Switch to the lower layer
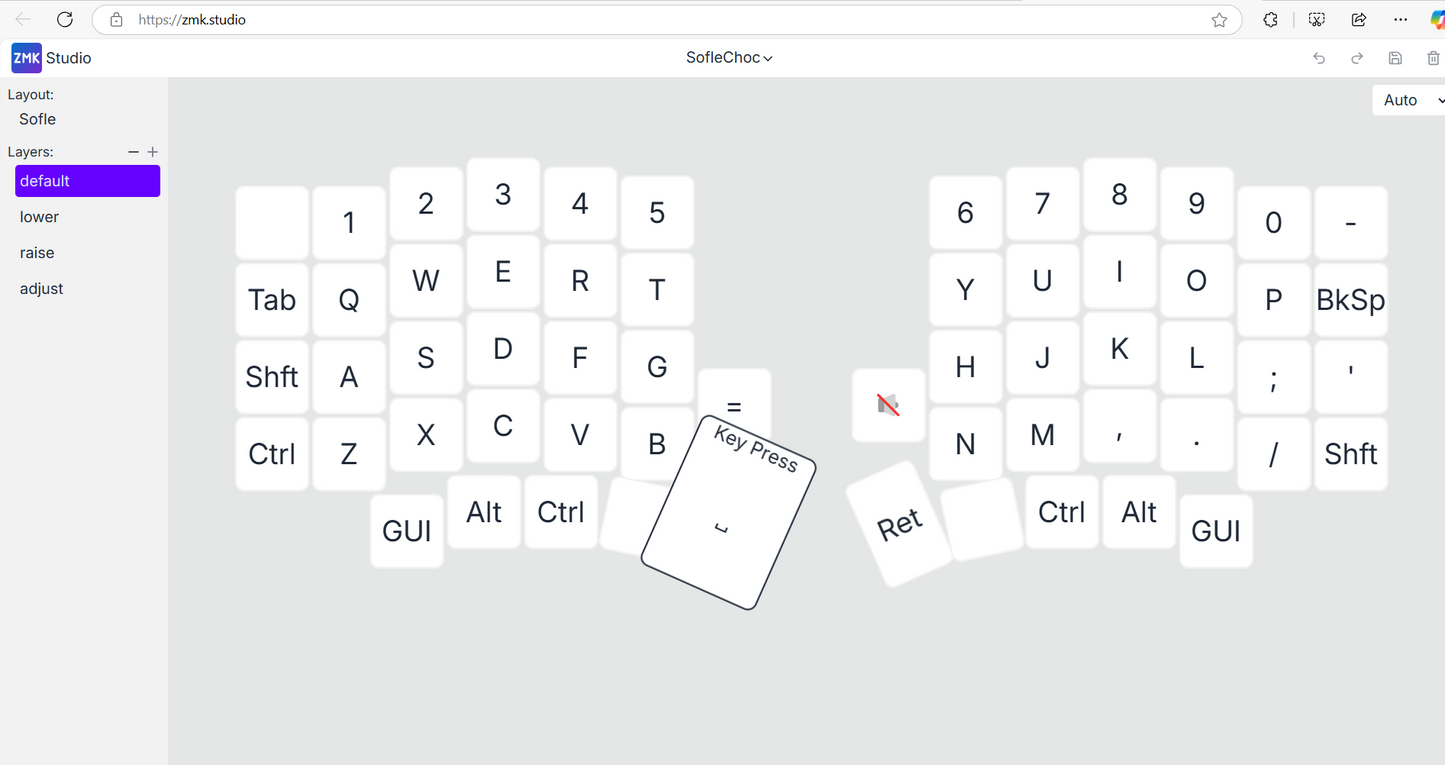 click(x=40, y=217)
